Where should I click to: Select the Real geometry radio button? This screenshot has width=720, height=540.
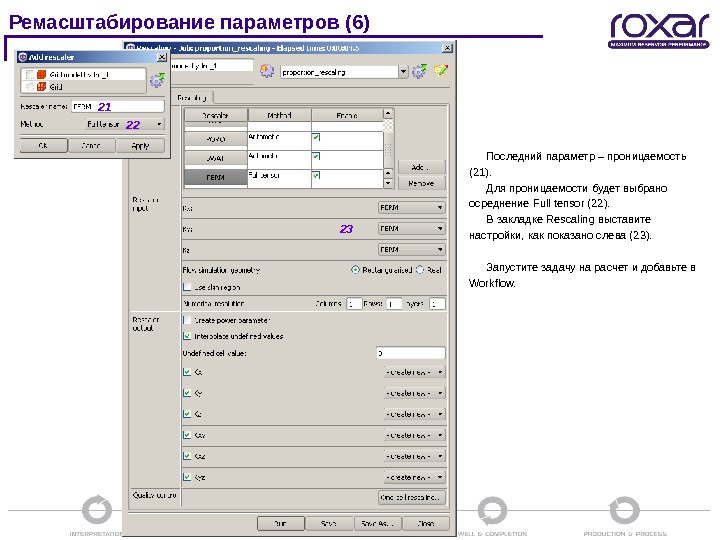tap(420, 270)
